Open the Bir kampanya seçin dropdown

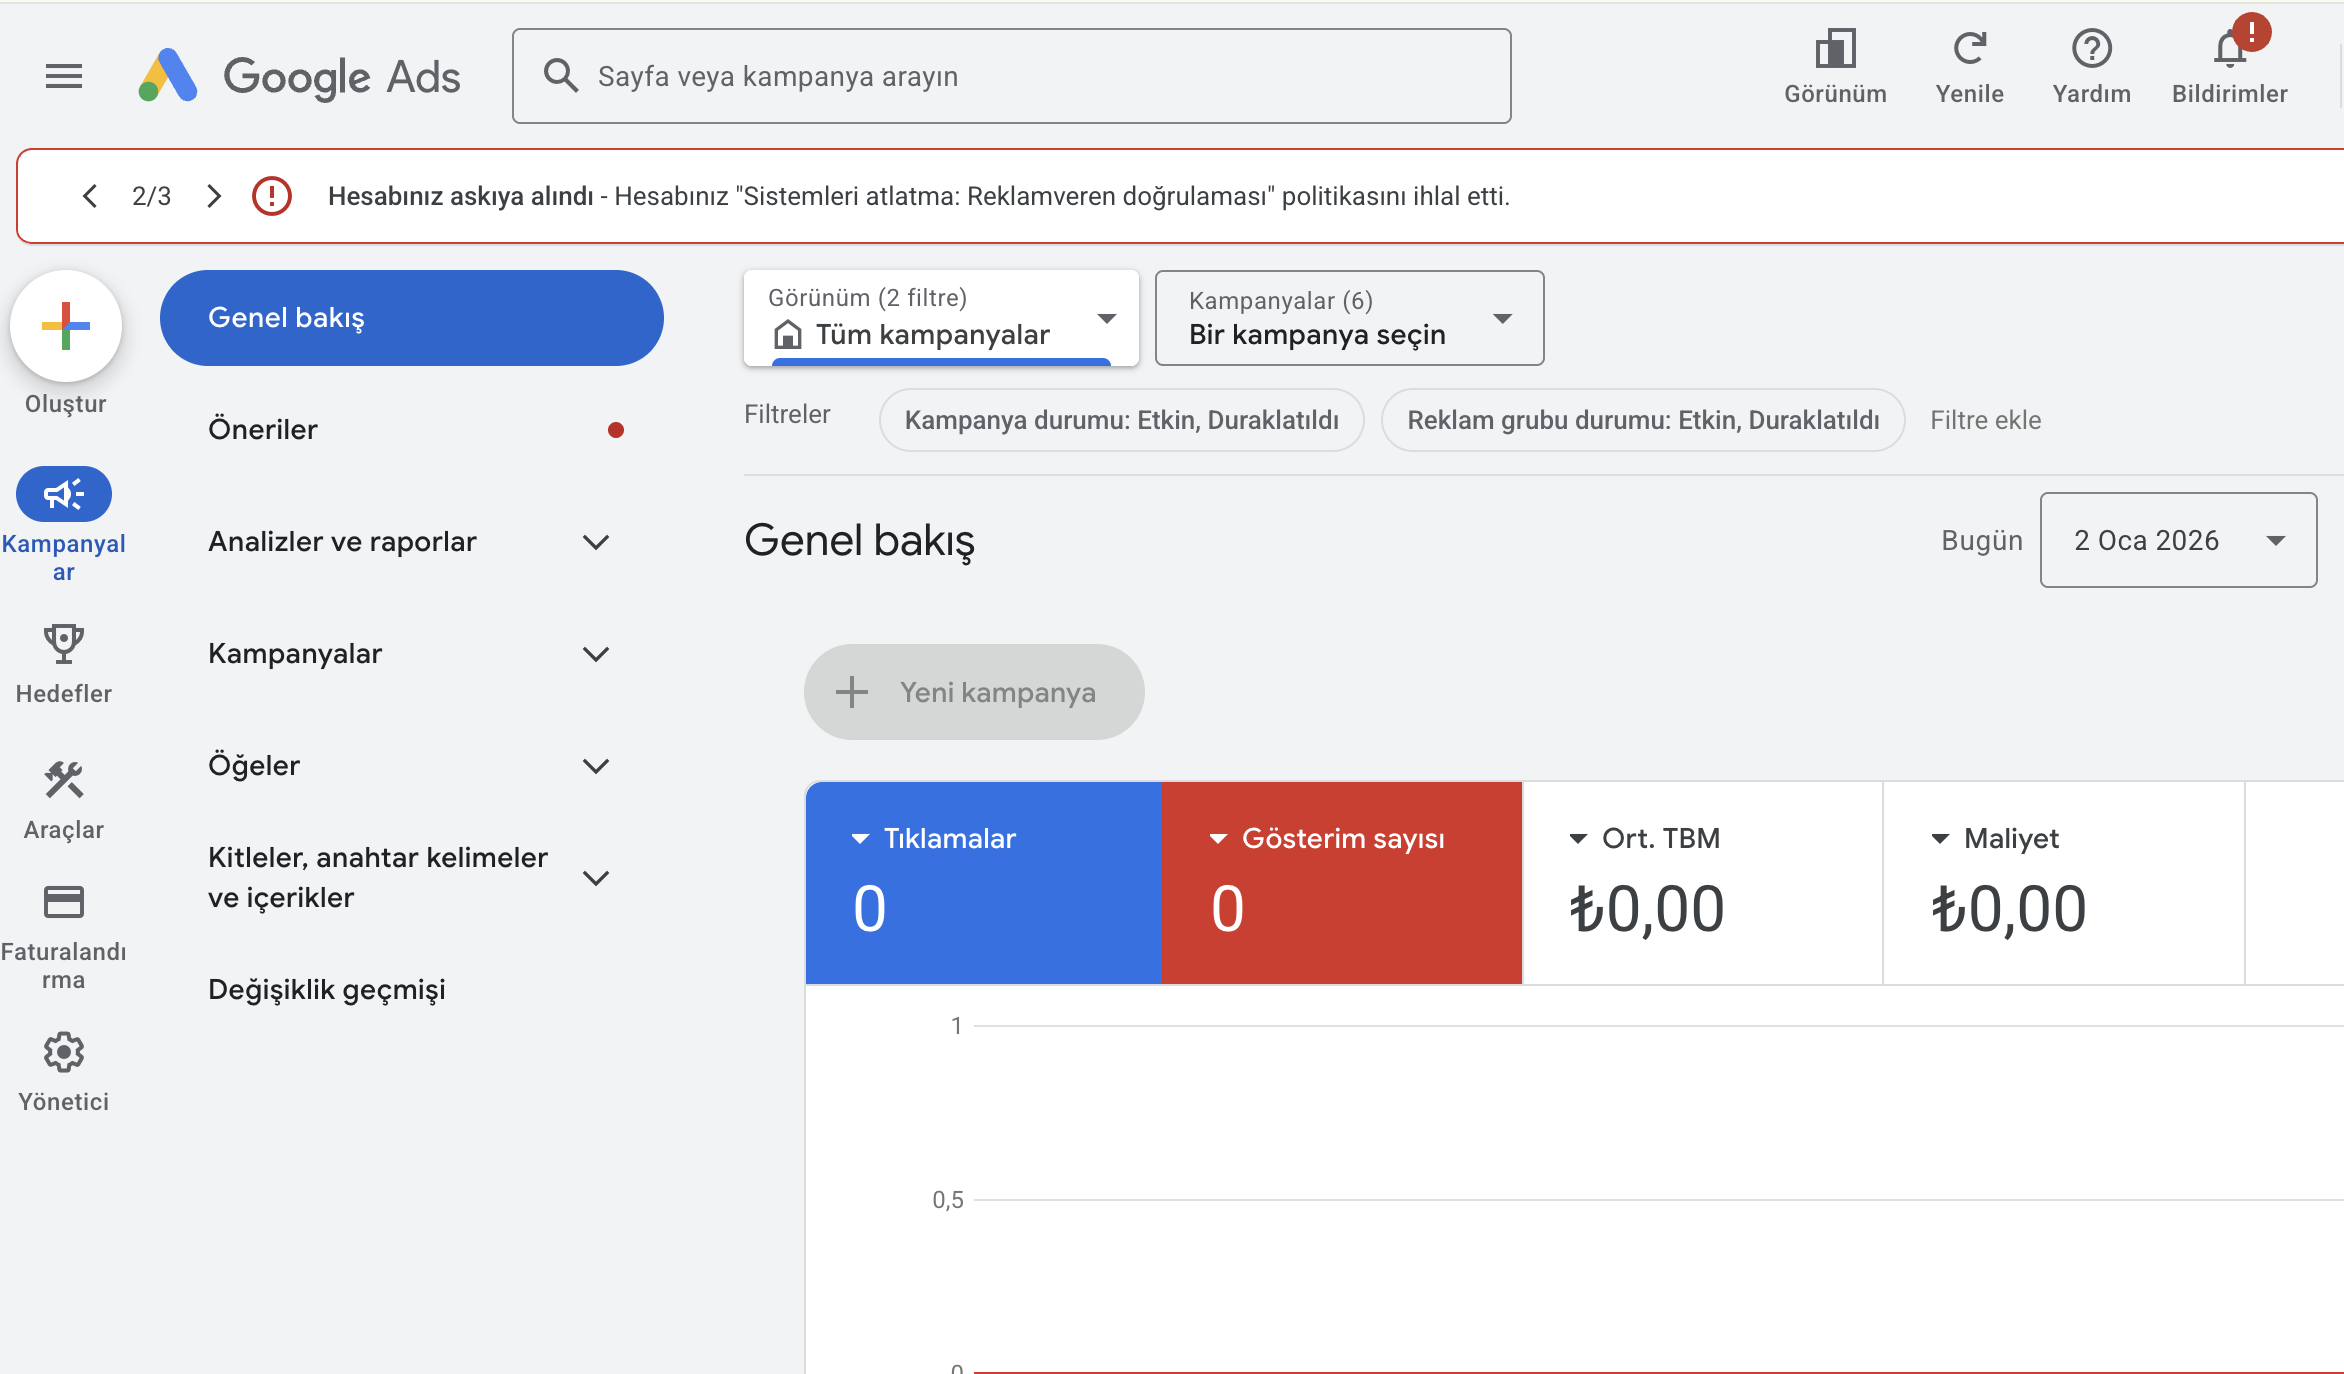pos(1348,318)
